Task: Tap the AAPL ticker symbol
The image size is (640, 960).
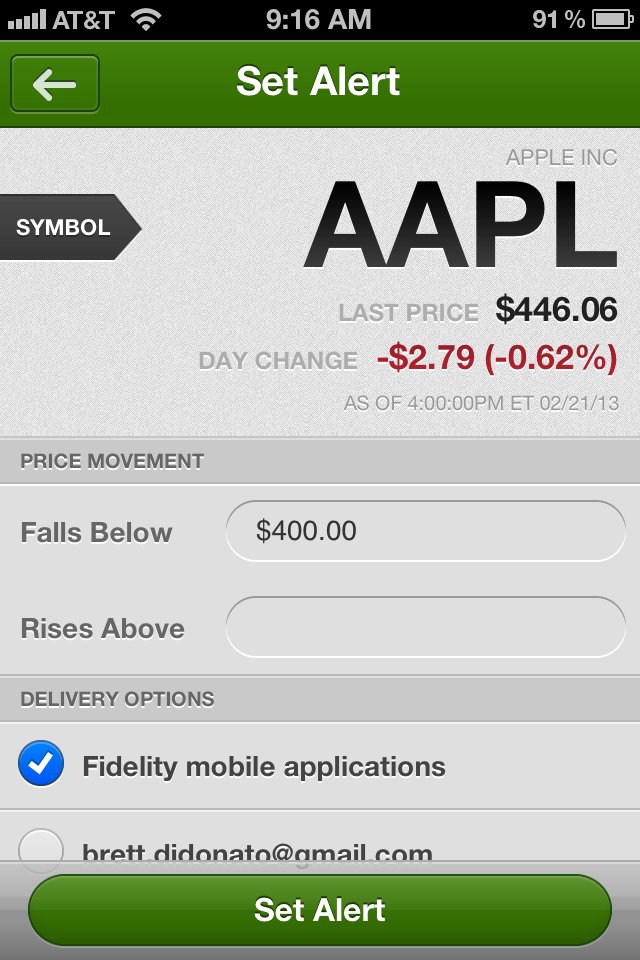Action: [x=460, y=228]
